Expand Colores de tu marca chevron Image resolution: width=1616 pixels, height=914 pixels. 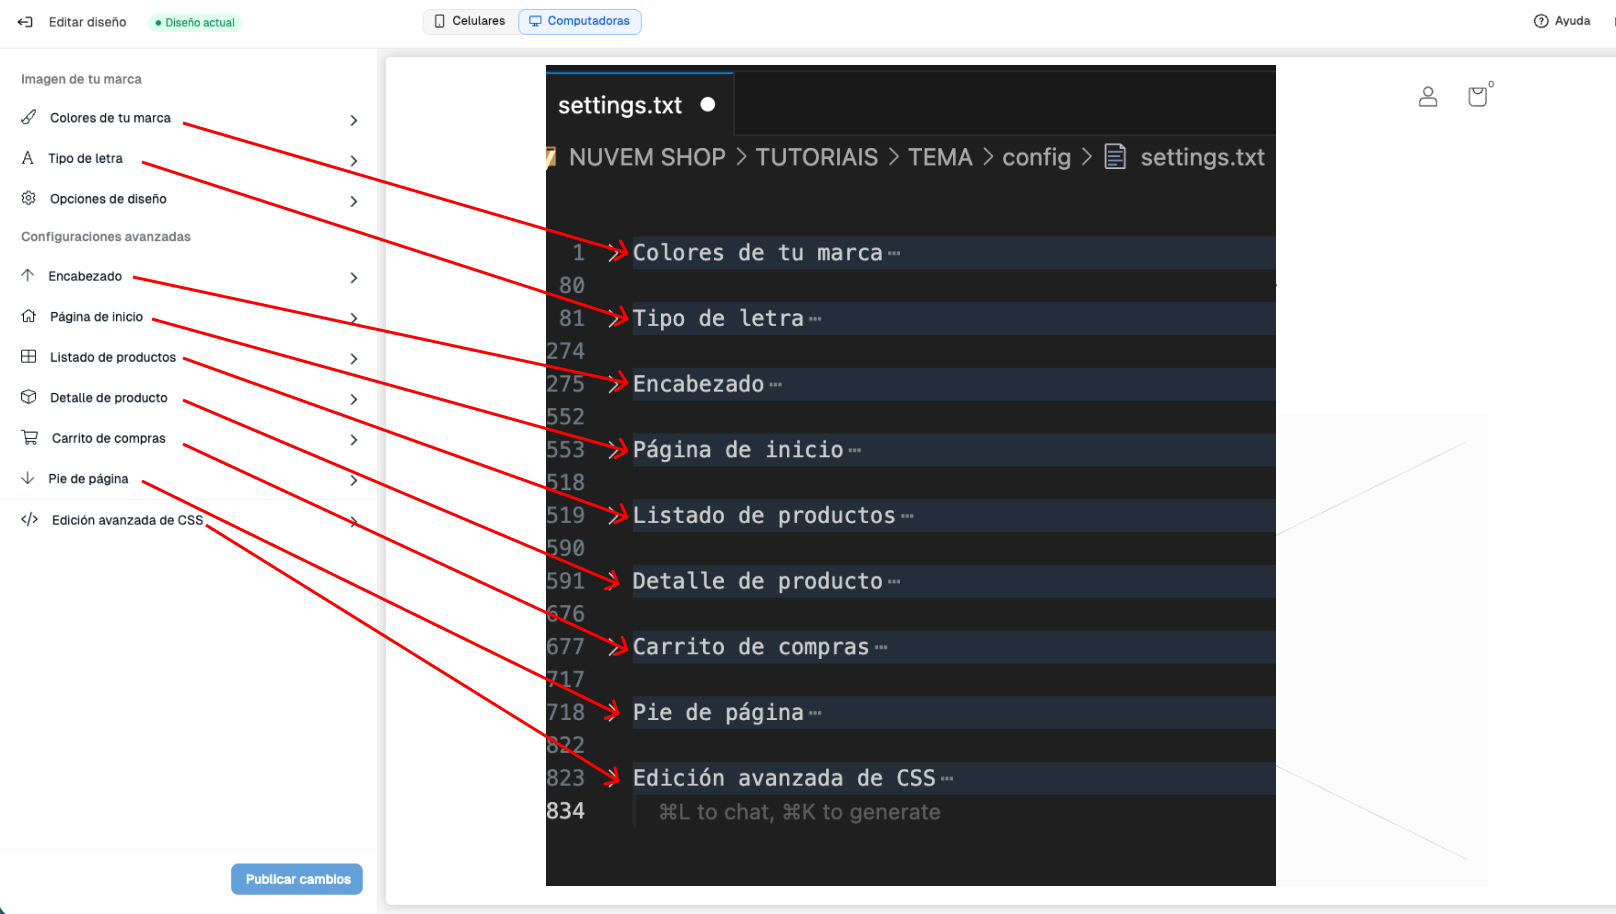pos(354,120)
